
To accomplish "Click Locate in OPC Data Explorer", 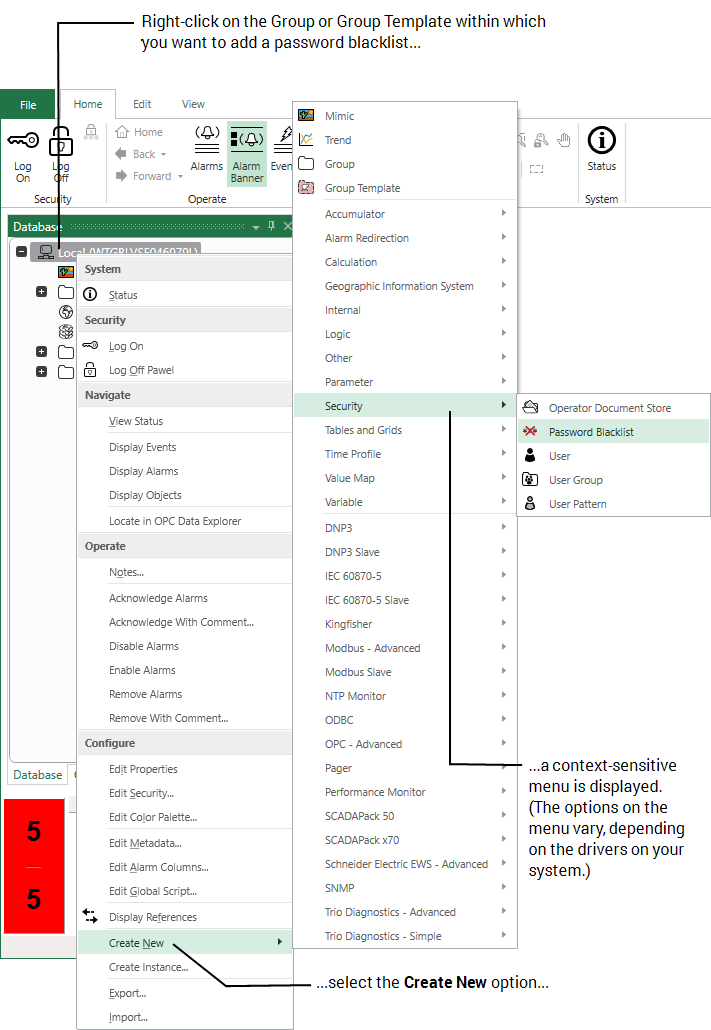I will click(185, 521).
